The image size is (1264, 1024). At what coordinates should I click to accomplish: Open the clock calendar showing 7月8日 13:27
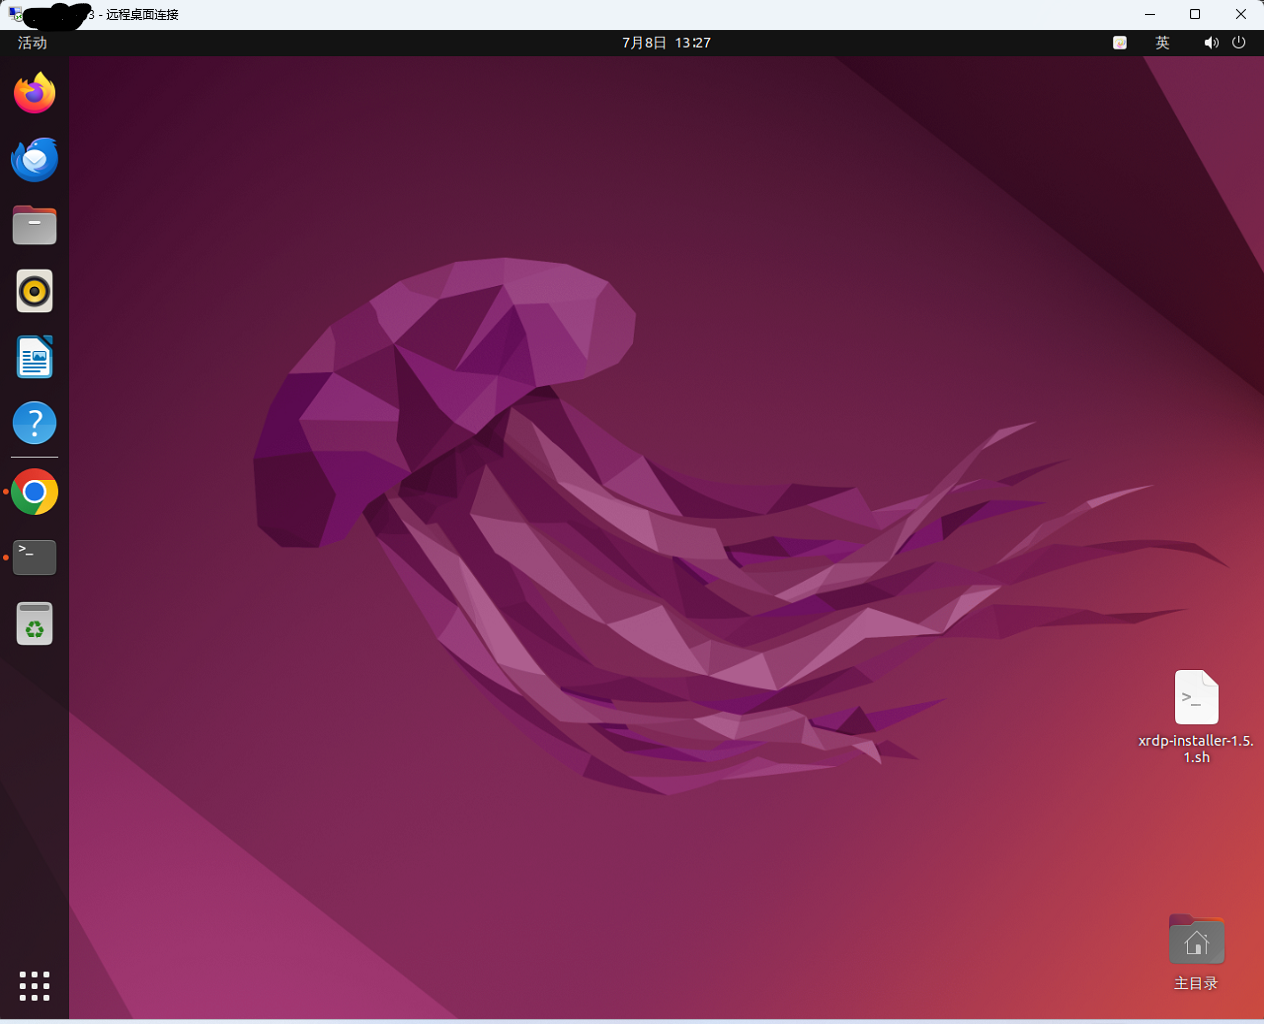[x=666, y=43]
